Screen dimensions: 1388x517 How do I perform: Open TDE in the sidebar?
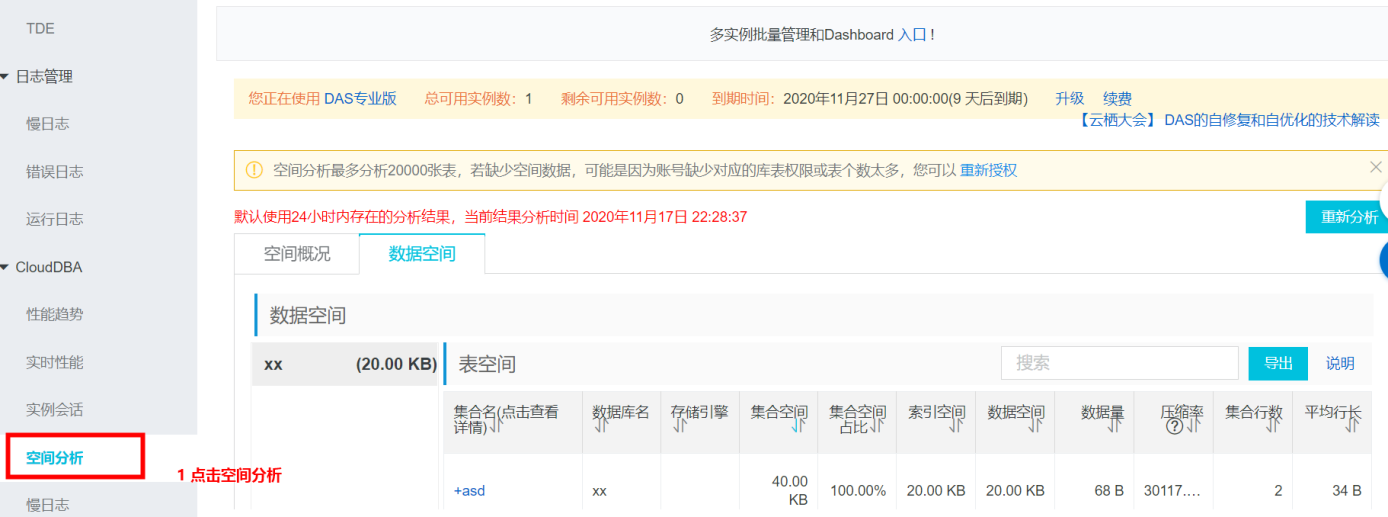tap(40, 28)
